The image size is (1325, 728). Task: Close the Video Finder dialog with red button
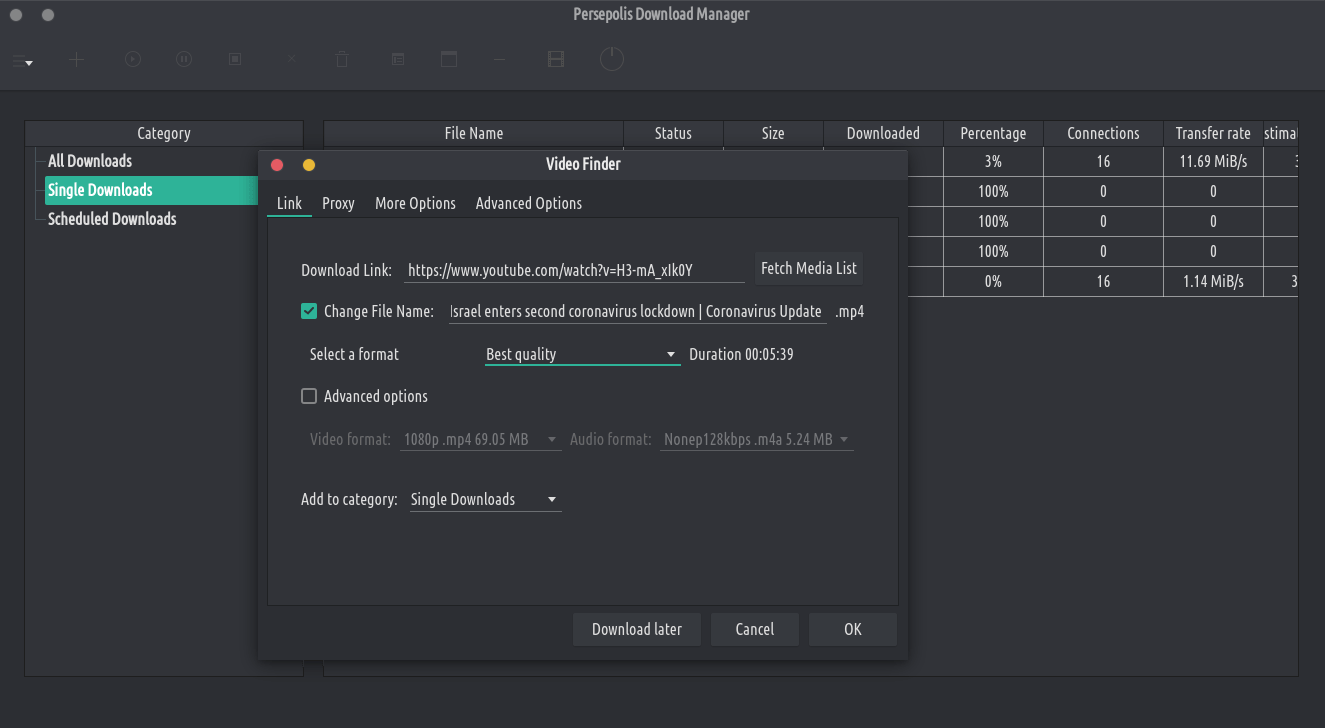tap(278, 165)
